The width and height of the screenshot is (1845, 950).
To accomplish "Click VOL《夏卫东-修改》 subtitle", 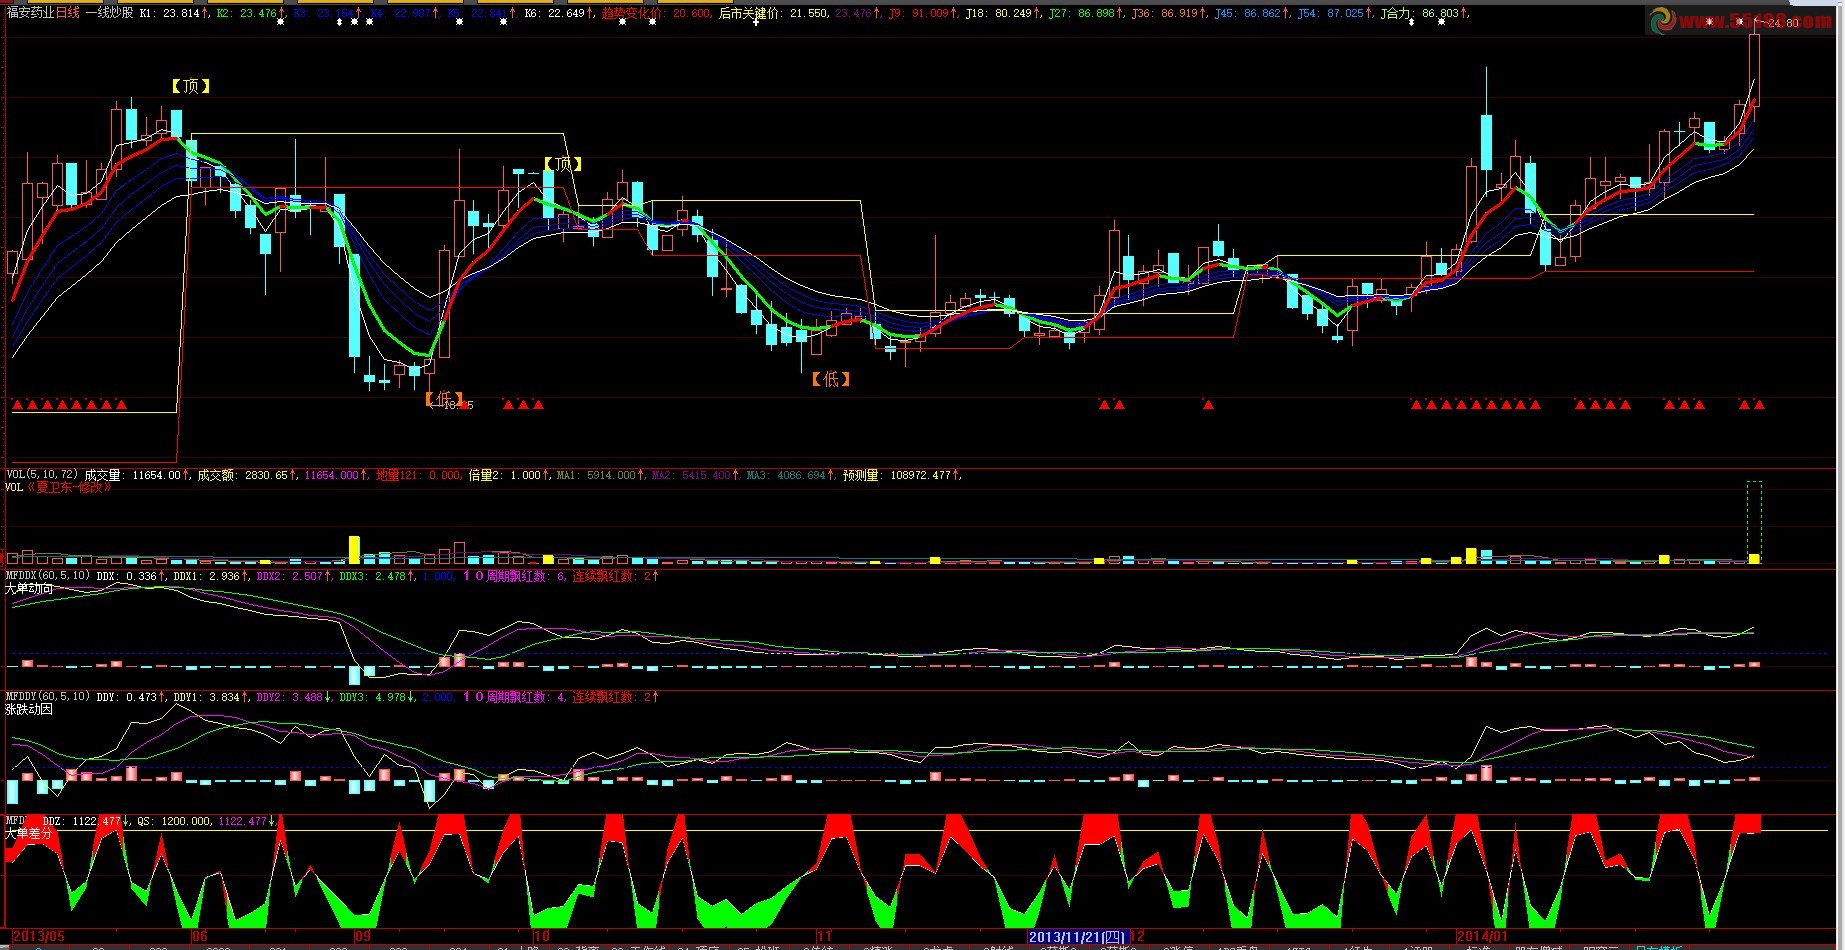I will click(59, 488).
